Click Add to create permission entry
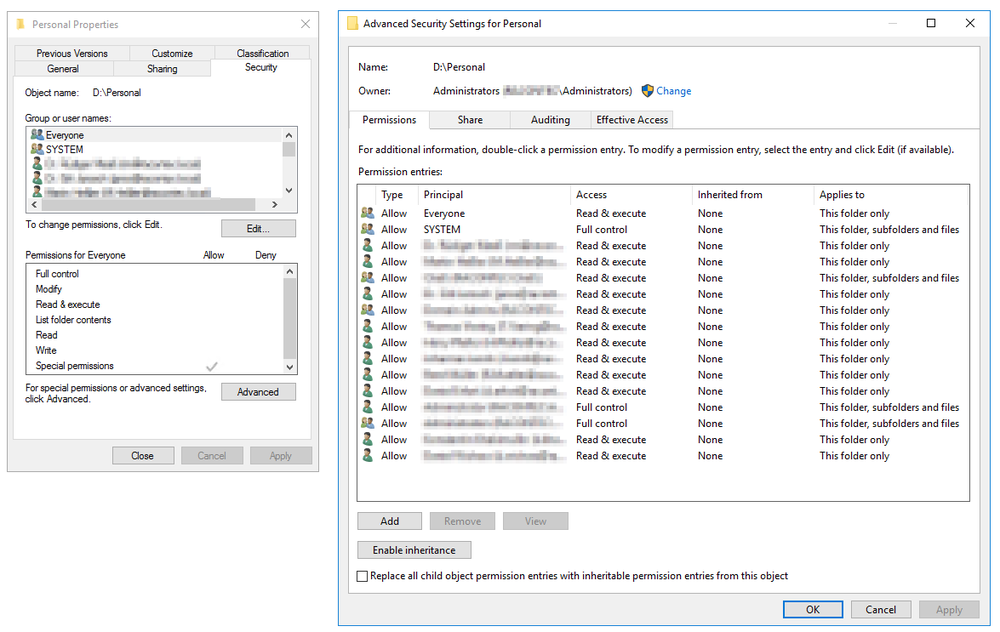The image size is (1000, 632). tap(390, 521)
